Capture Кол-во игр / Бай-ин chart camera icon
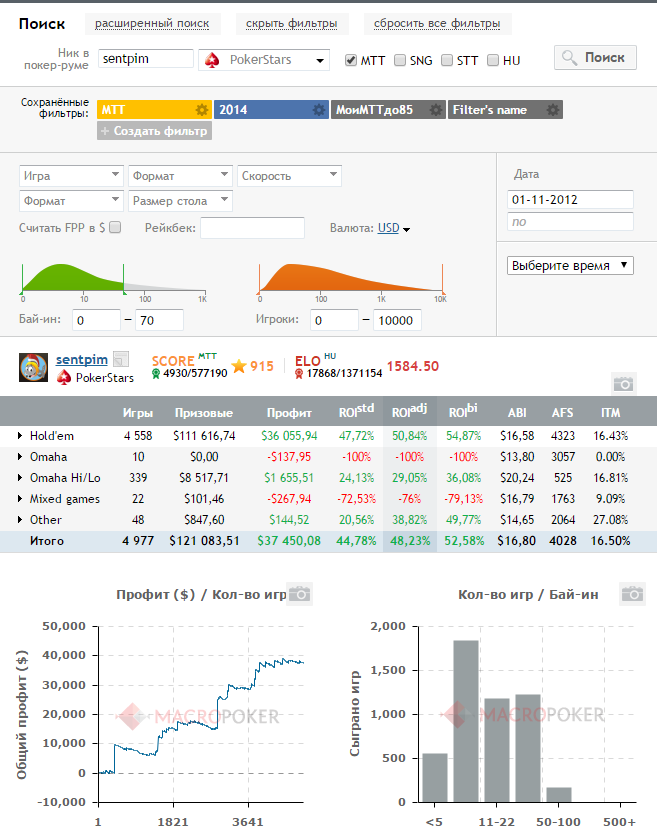Image resolution: width=657 pixels, height=840 pixels. pyautogui.click(x=632, y=594)
